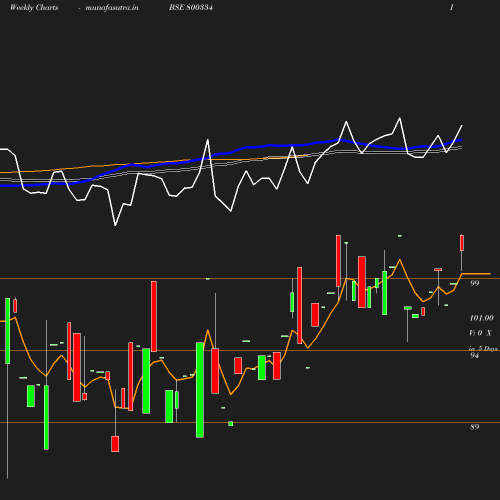This screenshot has width=500, height=500.
Task: Click the "1" label at top right
Action: 452,7
